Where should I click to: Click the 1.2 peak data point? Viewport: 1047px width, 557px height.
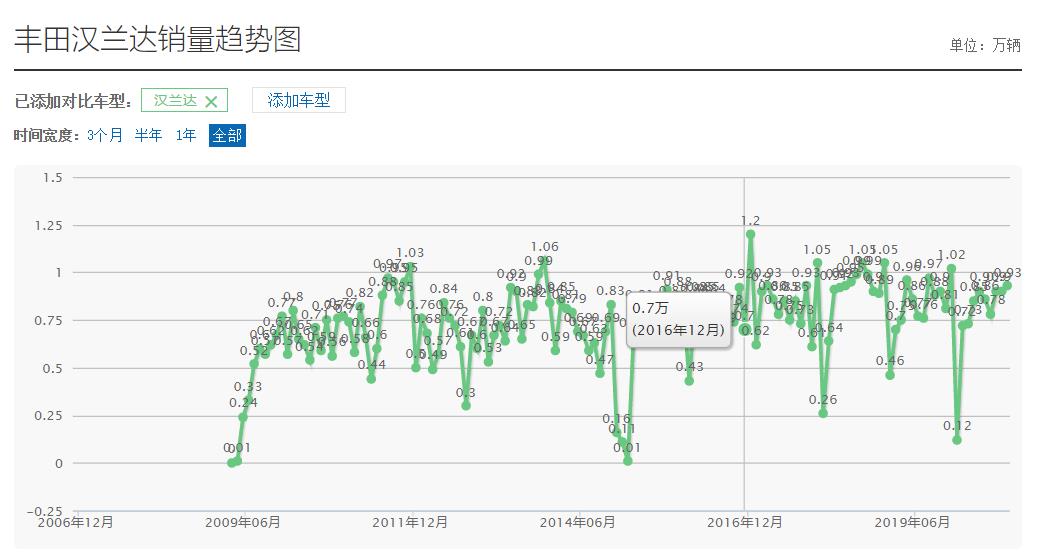tap(751, 234)
